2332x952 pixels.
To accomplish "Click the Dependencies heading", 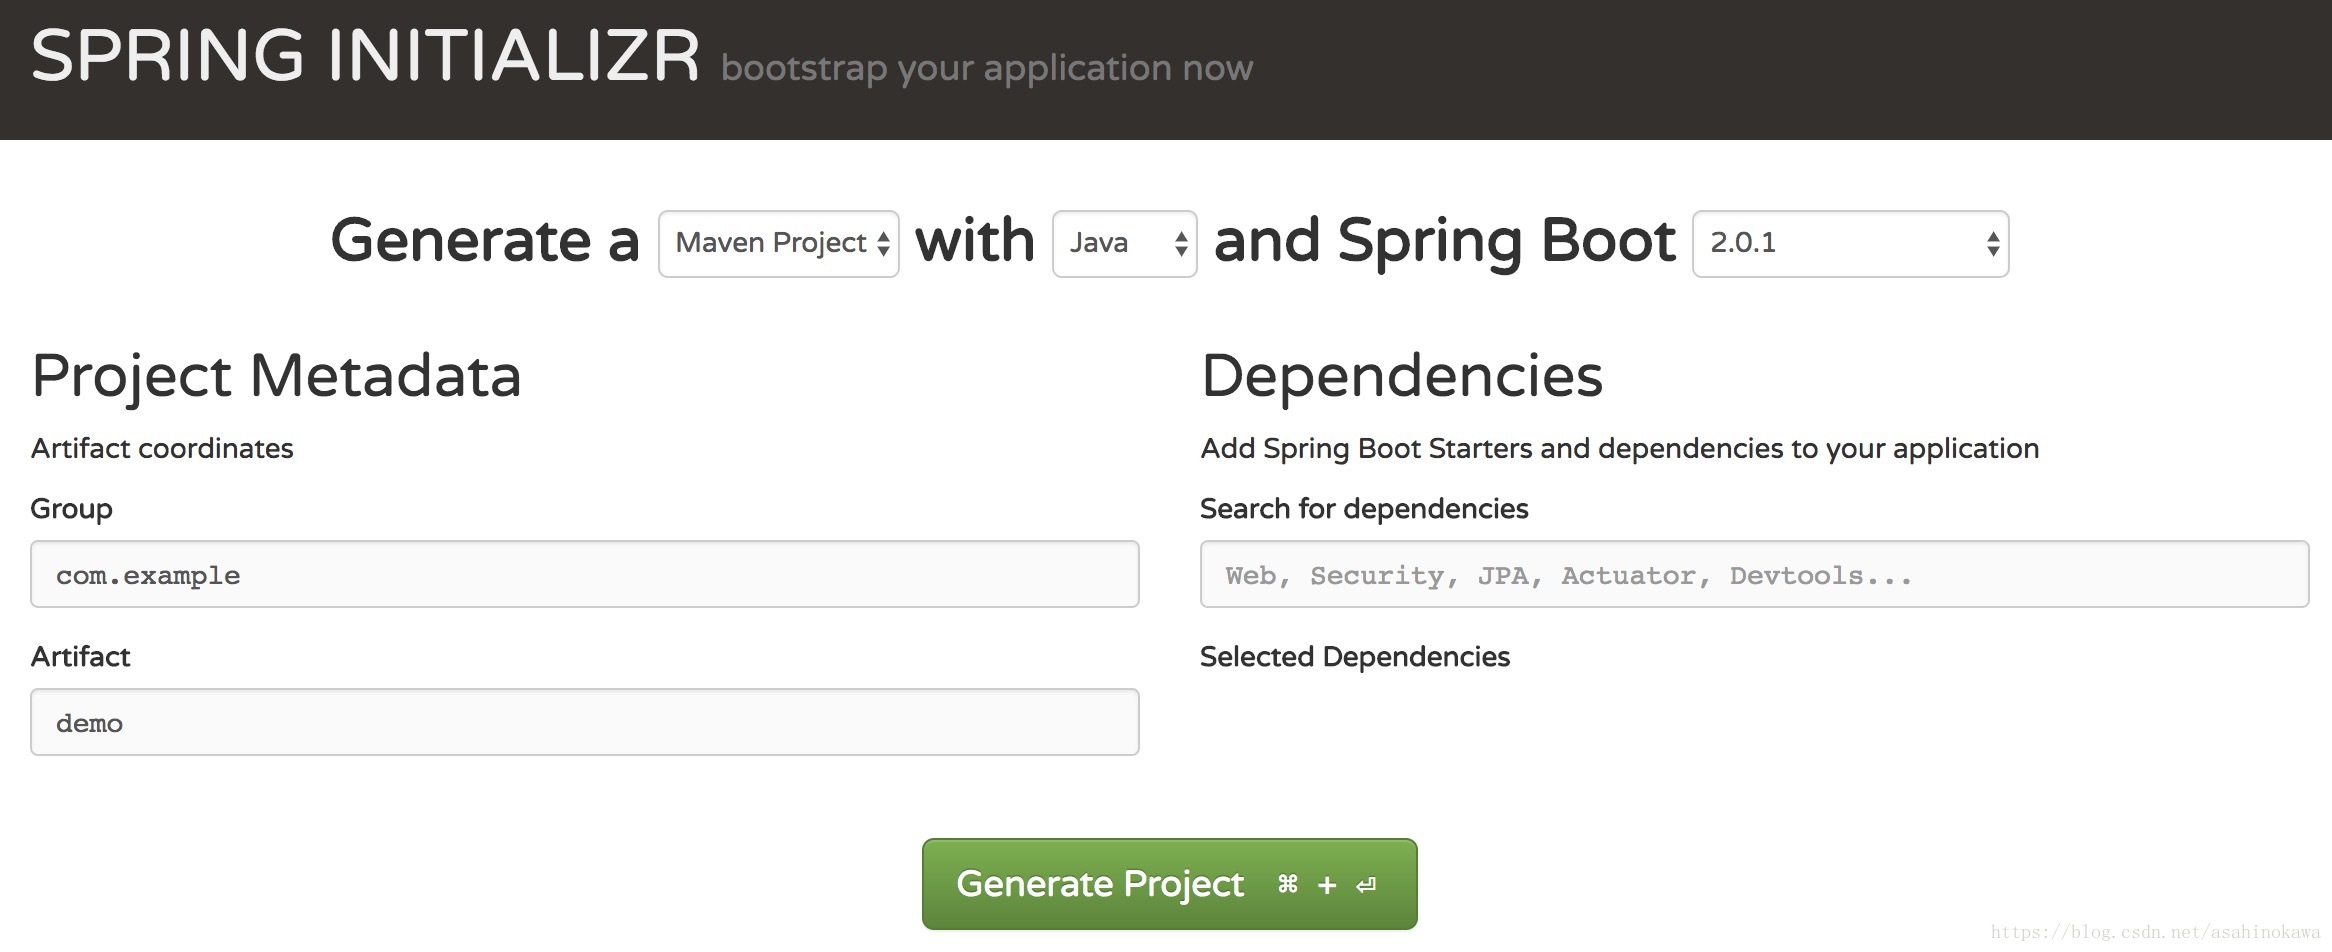I will (x=1401, y=376).
